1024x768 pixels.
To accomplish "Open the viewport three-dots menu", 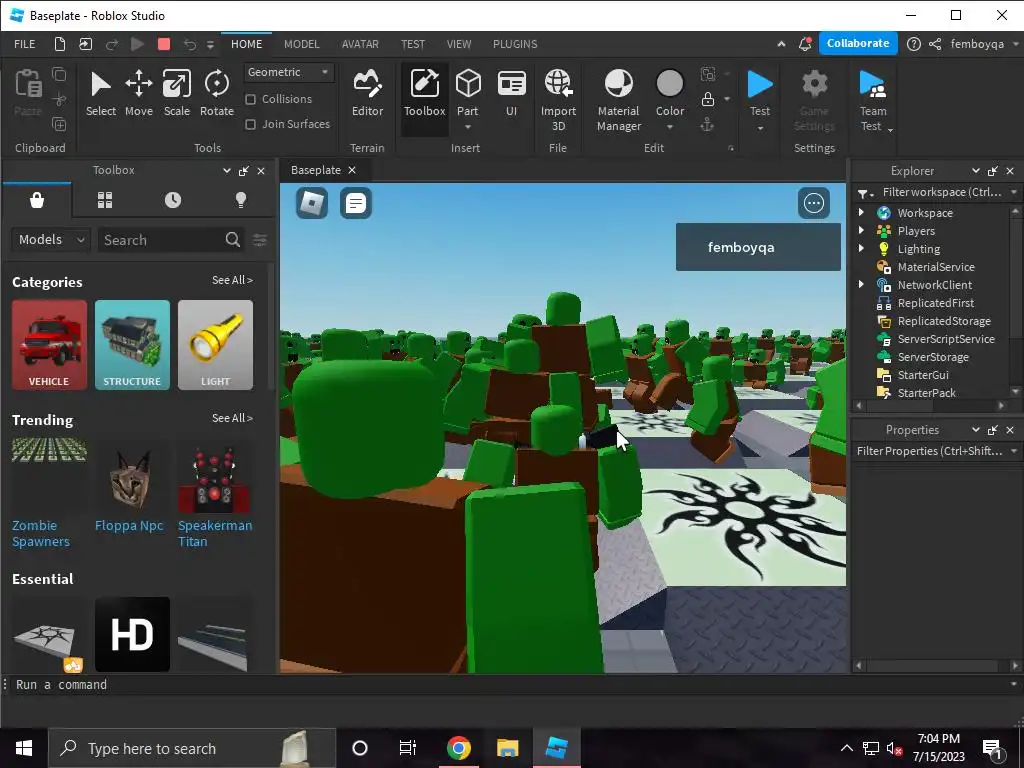I will click(x=814, y=203).
